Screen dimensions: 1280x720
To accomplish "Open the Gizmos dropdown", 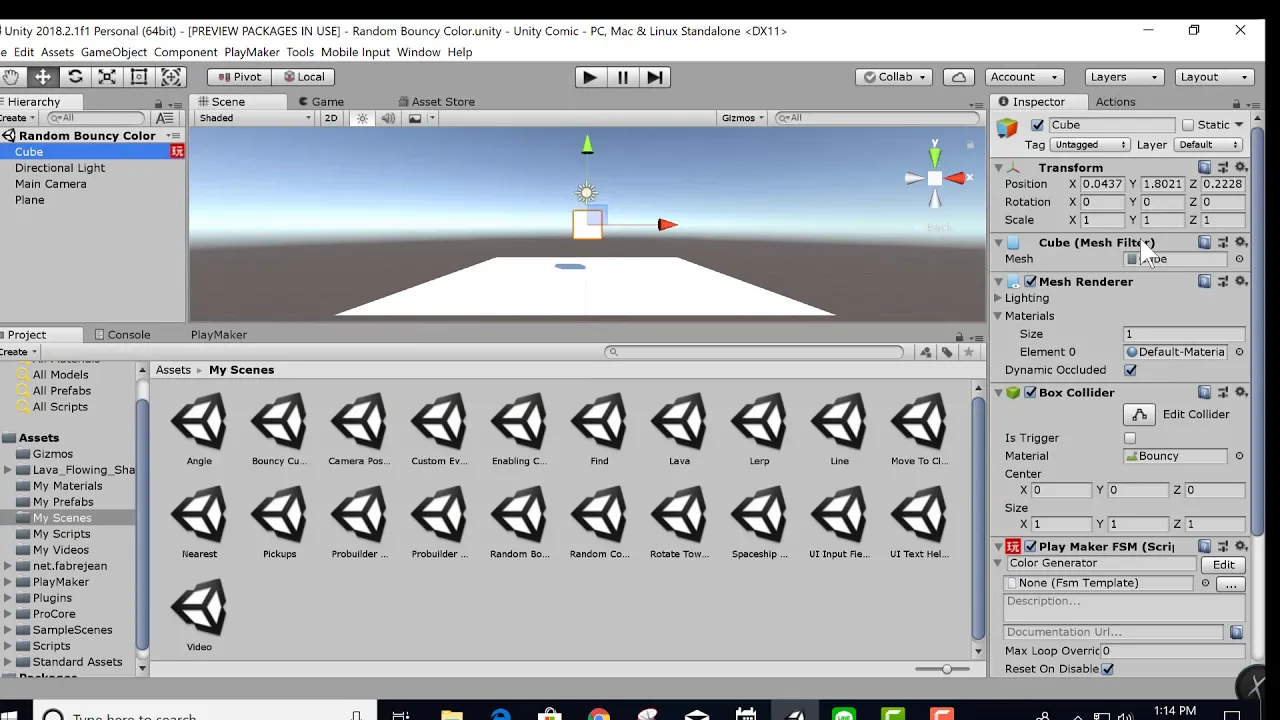I will click(x=742, y=118).
